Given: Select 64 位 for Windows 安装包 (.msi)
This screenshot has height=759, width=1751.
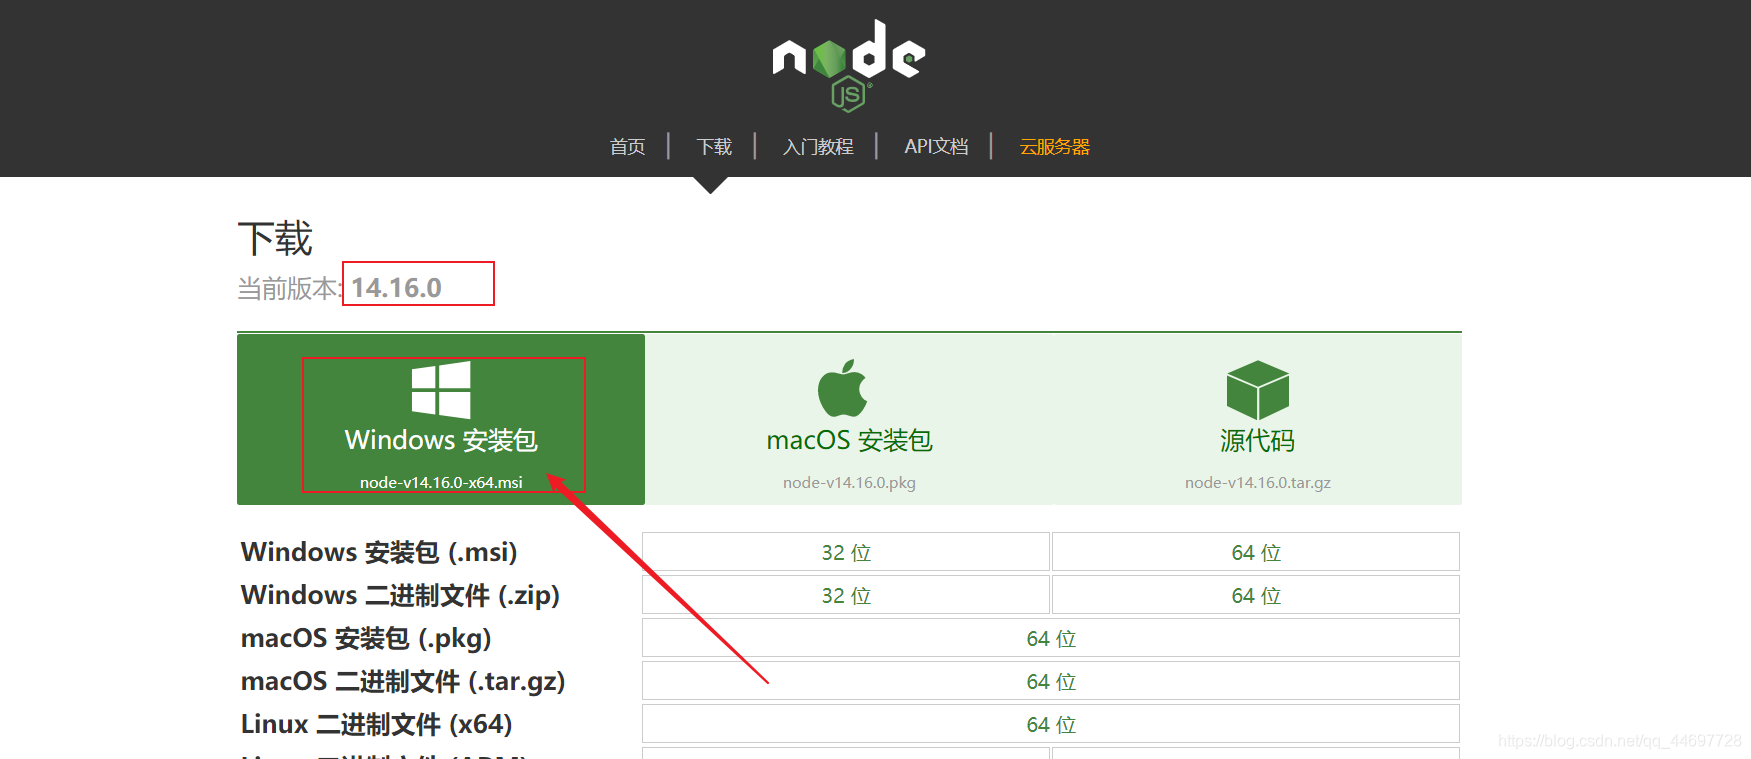Looking at the screenshot, I should 1256,552.
